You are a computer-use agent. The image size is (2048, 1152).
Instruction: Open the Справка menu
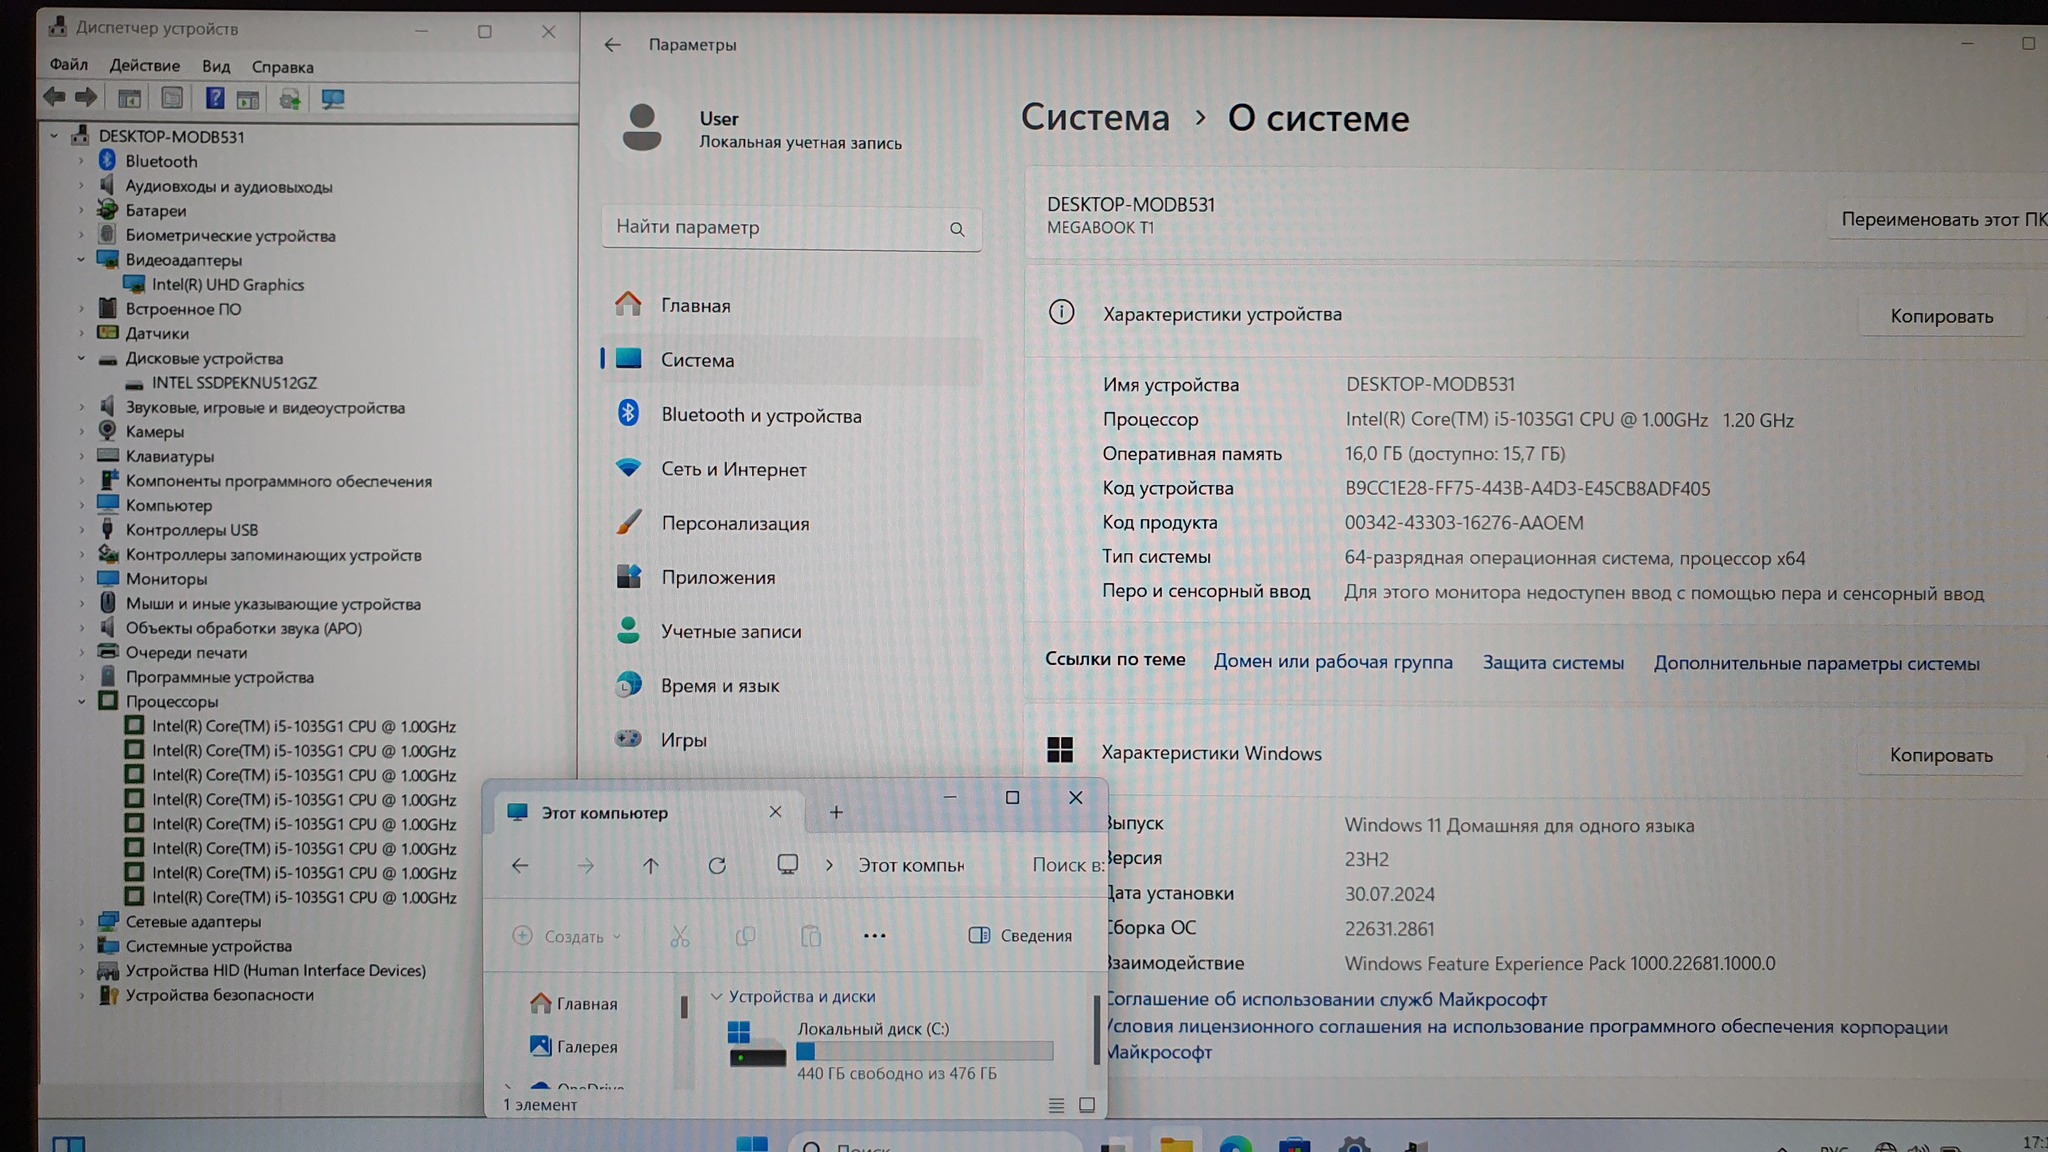pyautogui.click(x=282, y=67)
